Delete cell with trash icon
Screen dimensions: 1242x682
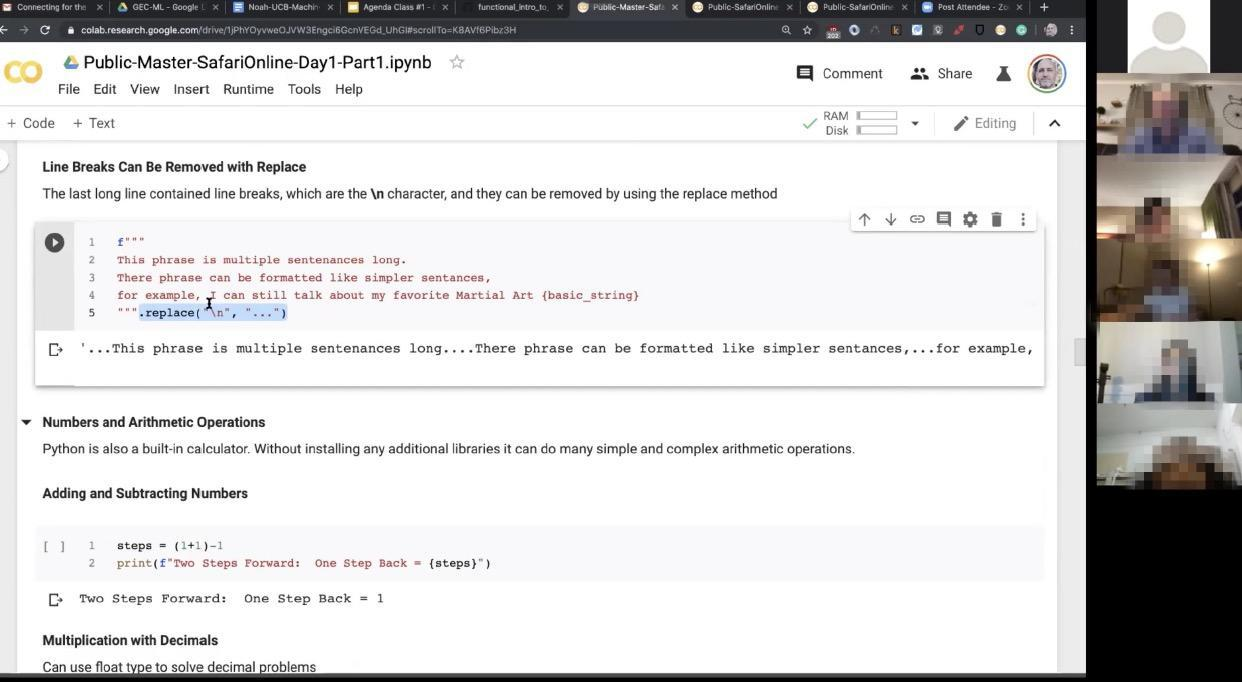click(x=996, y=220)
